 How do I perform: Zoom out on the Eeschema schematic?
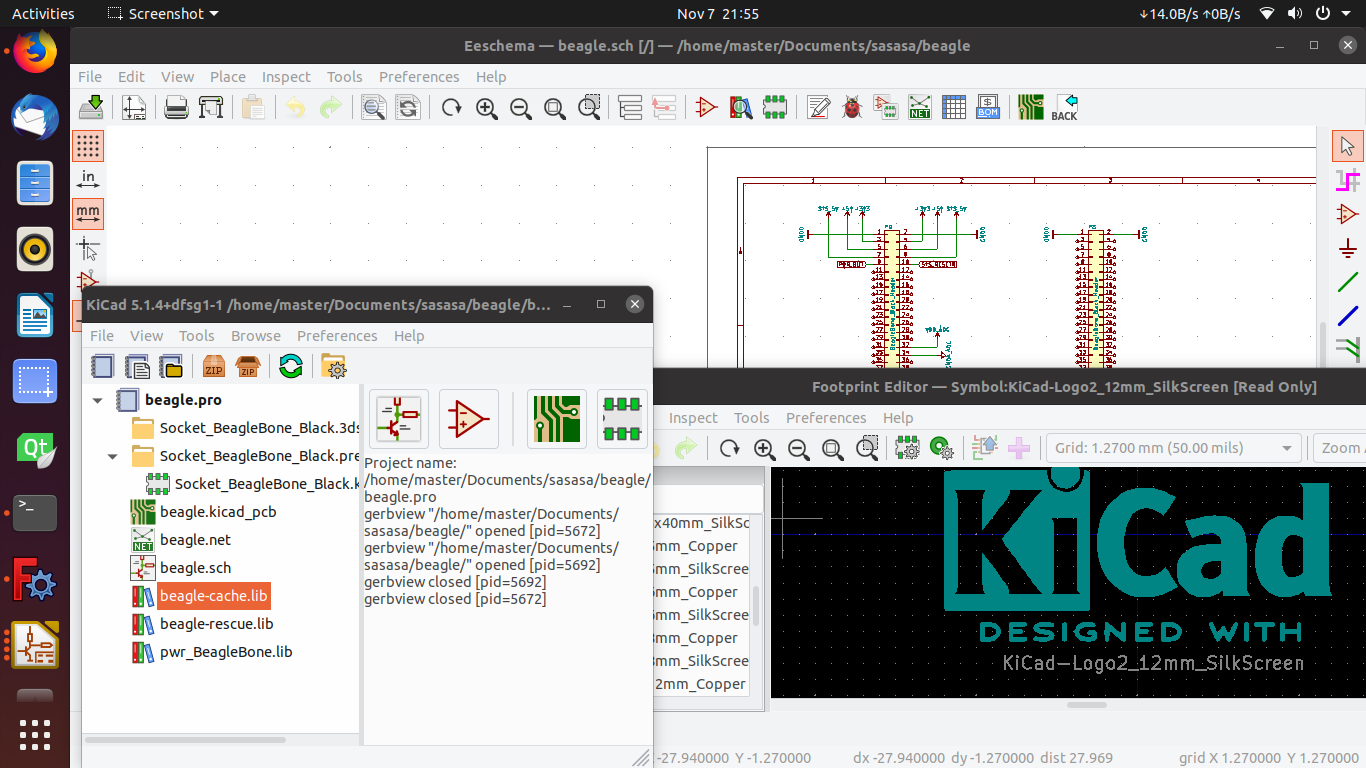click(x=520, y=107)
